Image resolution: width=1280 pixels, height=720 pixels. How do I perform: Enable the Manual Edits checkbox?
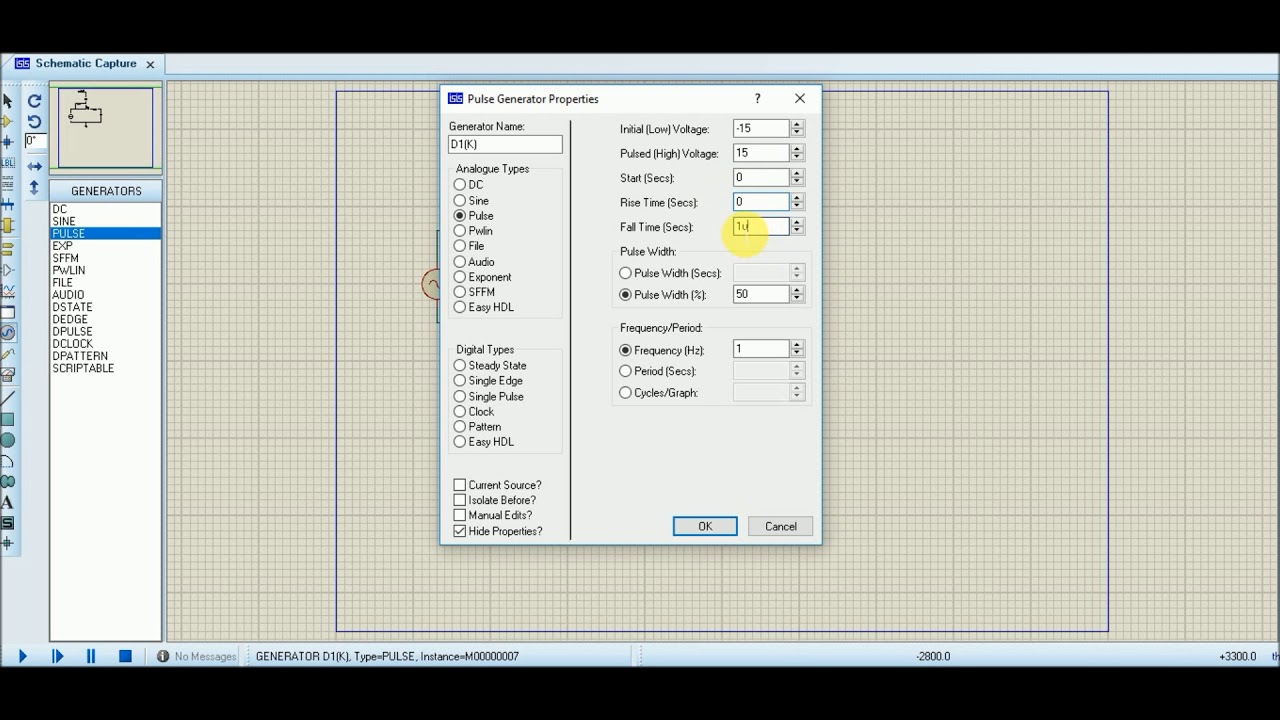click(x=460, y=515)
